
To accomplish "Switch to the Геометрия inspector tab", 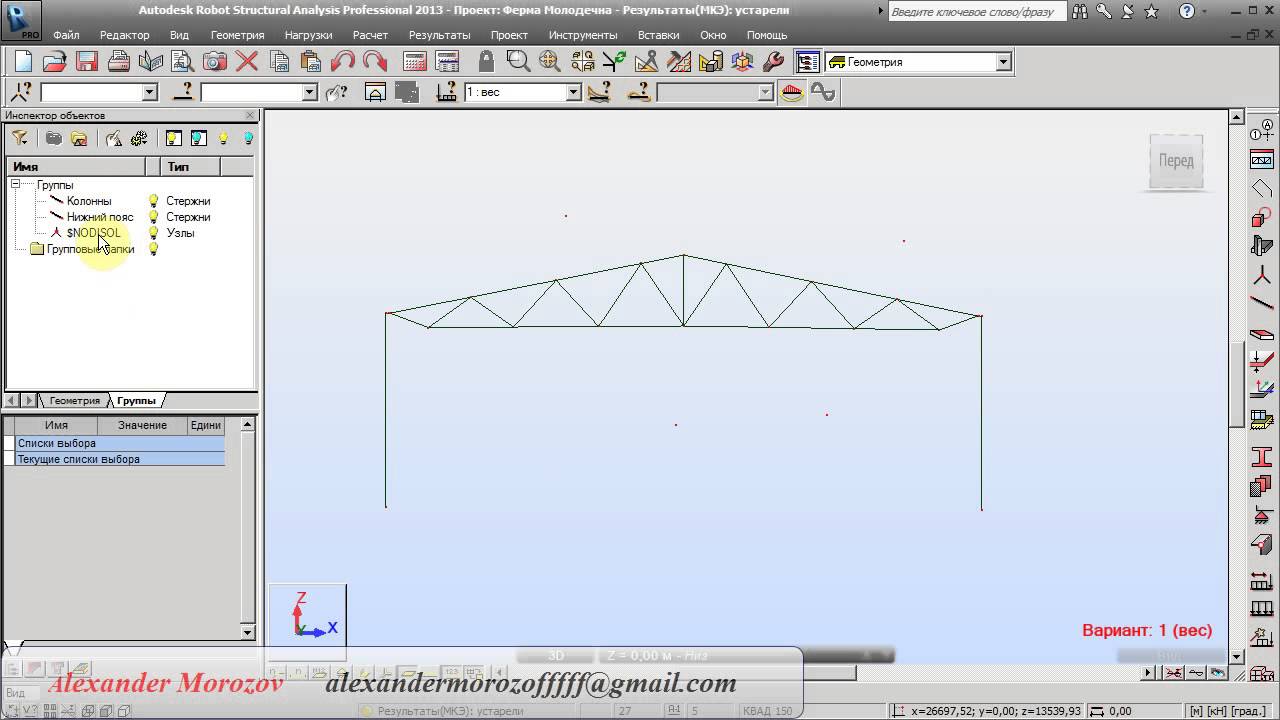I will [x=75, y=400].
